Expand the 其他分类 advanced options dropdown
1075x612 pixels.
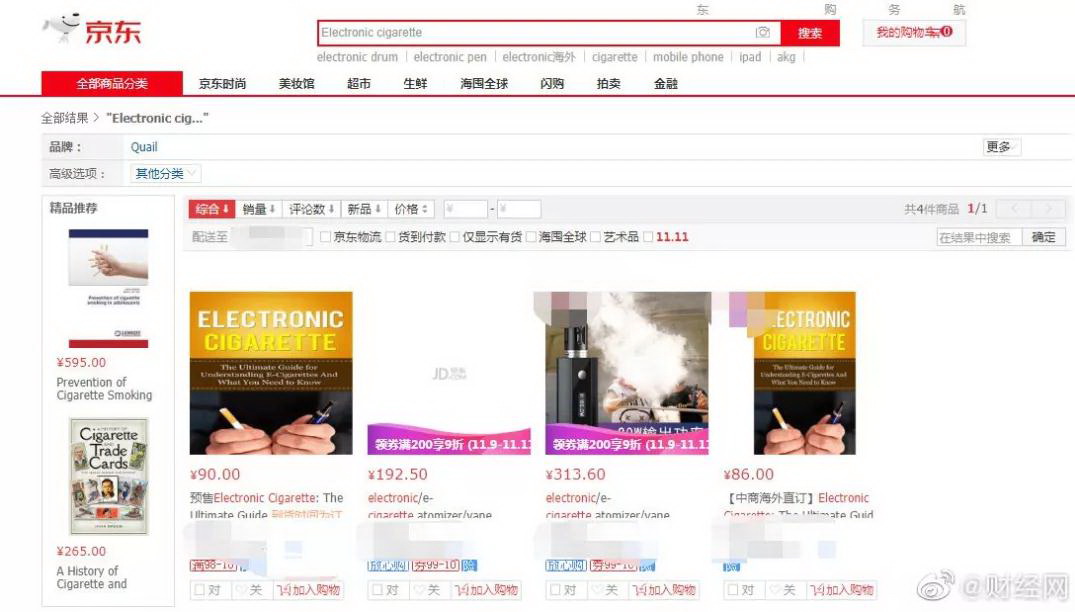coord(166,174)
